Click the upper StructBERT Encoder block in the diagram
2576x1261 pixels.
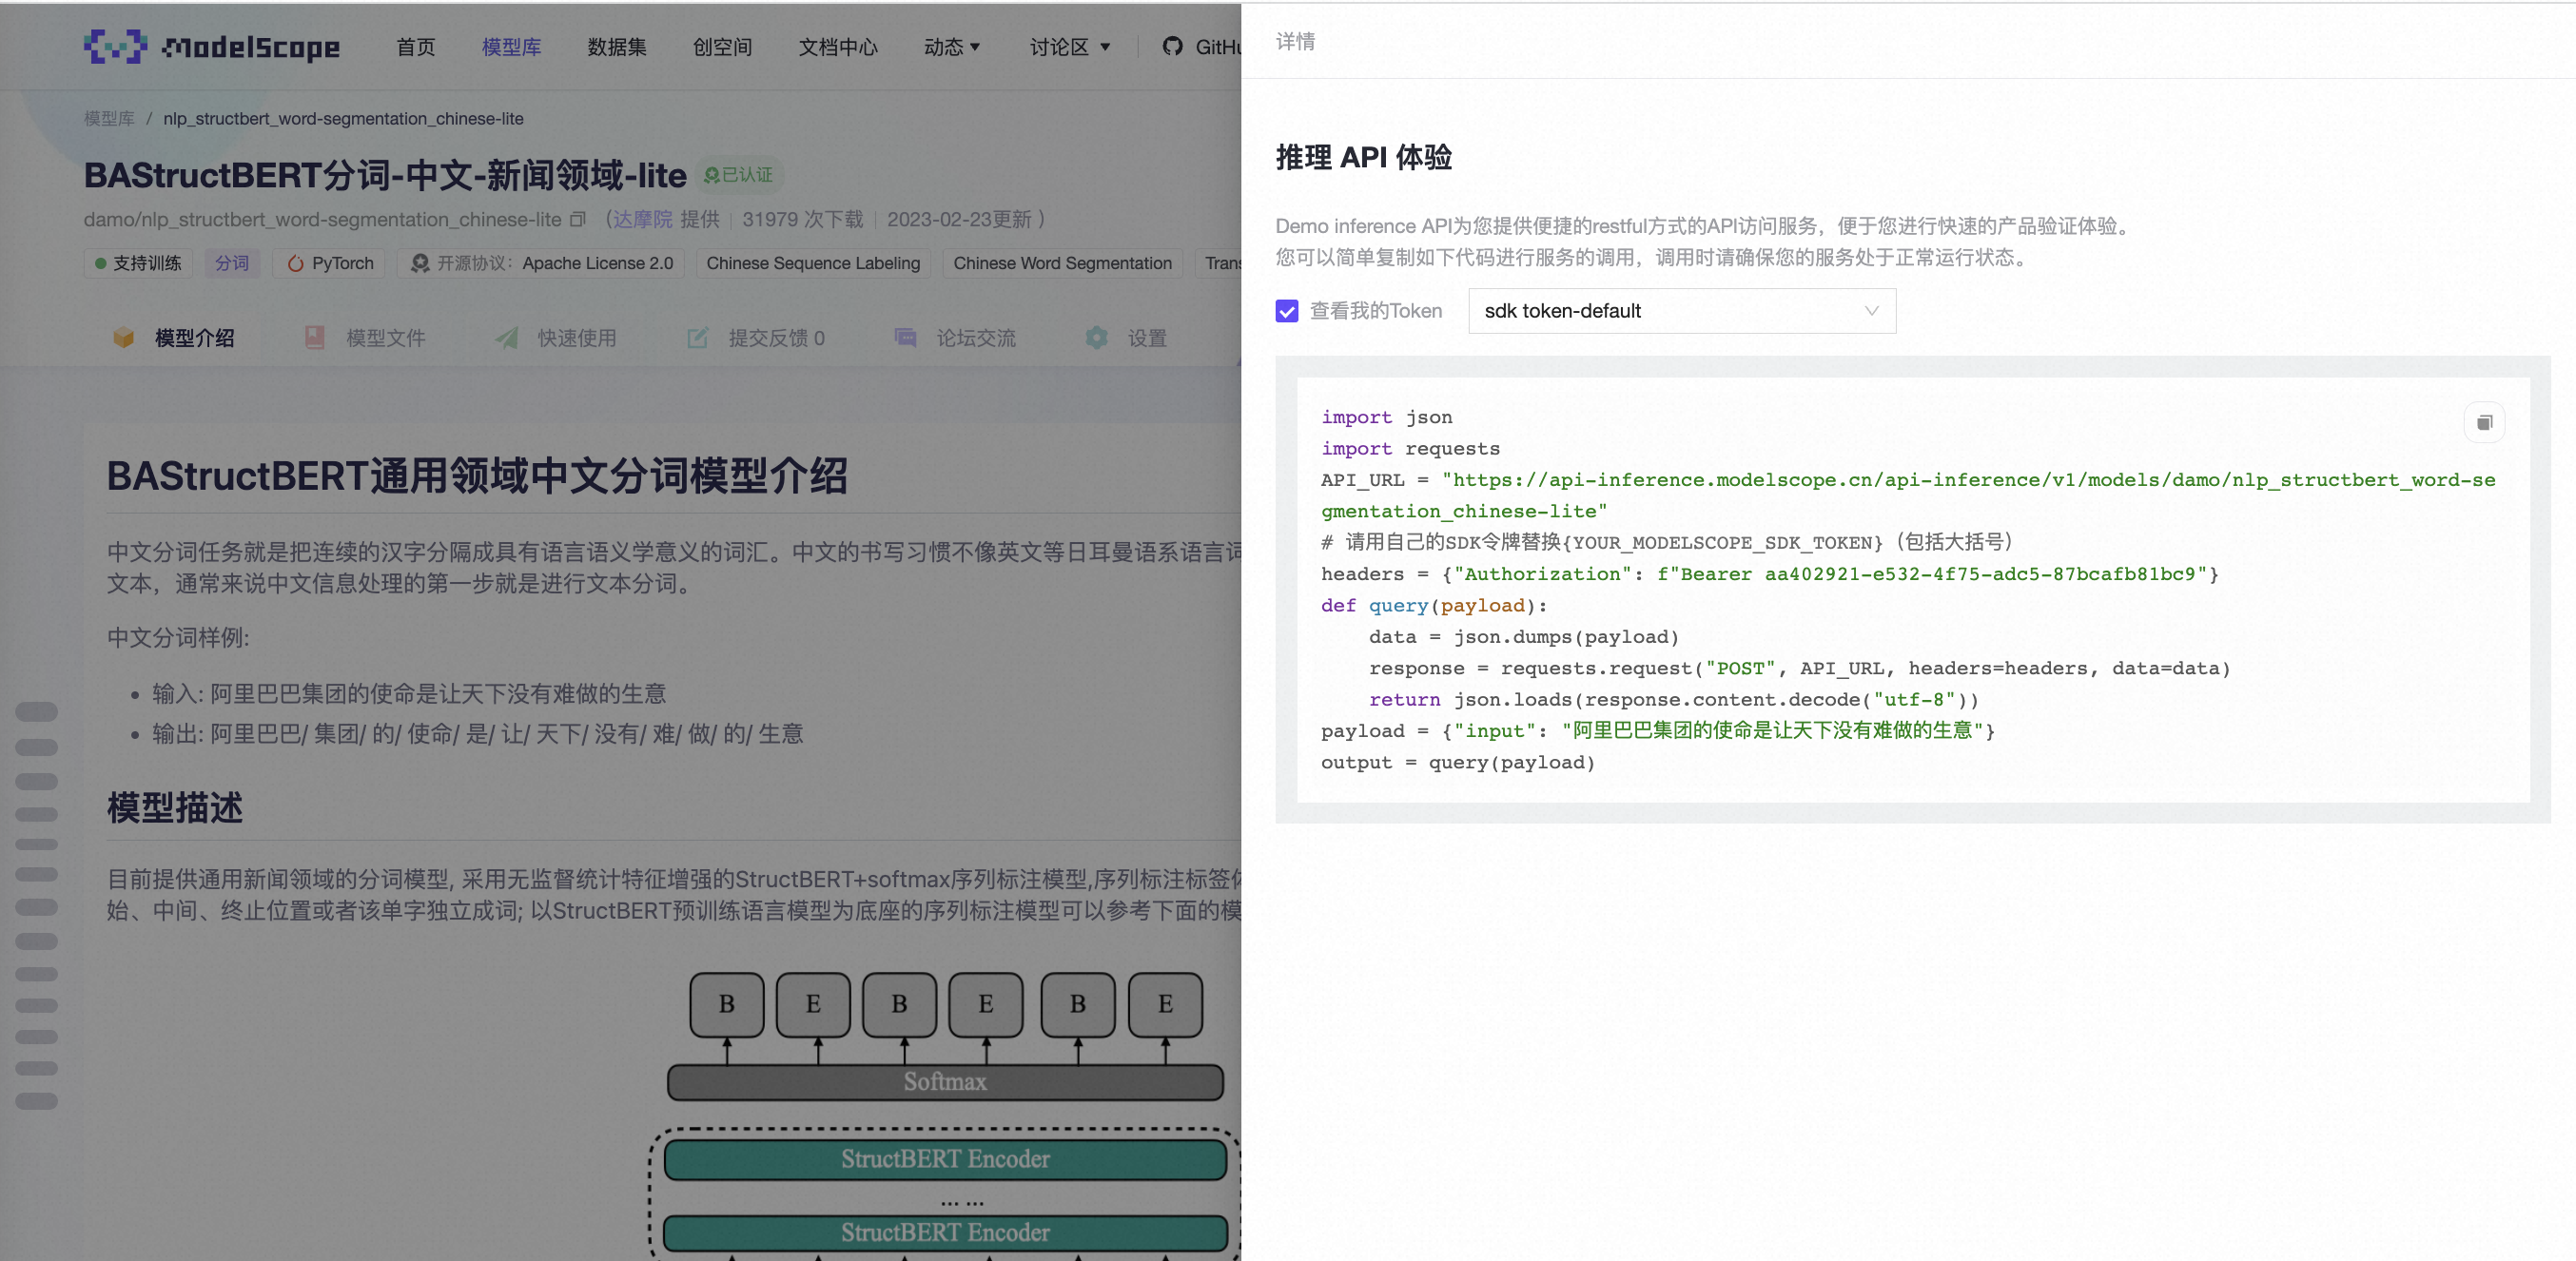point(945,1159)
